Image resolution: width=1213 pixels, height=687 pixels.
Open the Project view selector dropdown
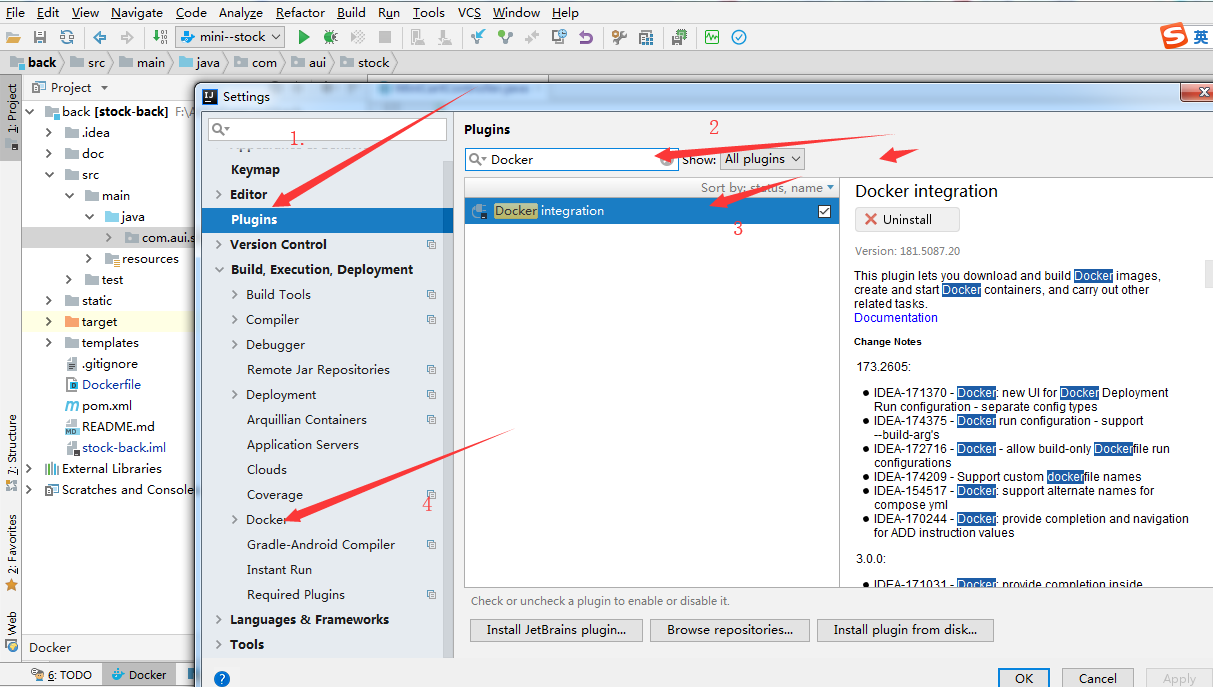pyautogui.click(x=71, y=88)
